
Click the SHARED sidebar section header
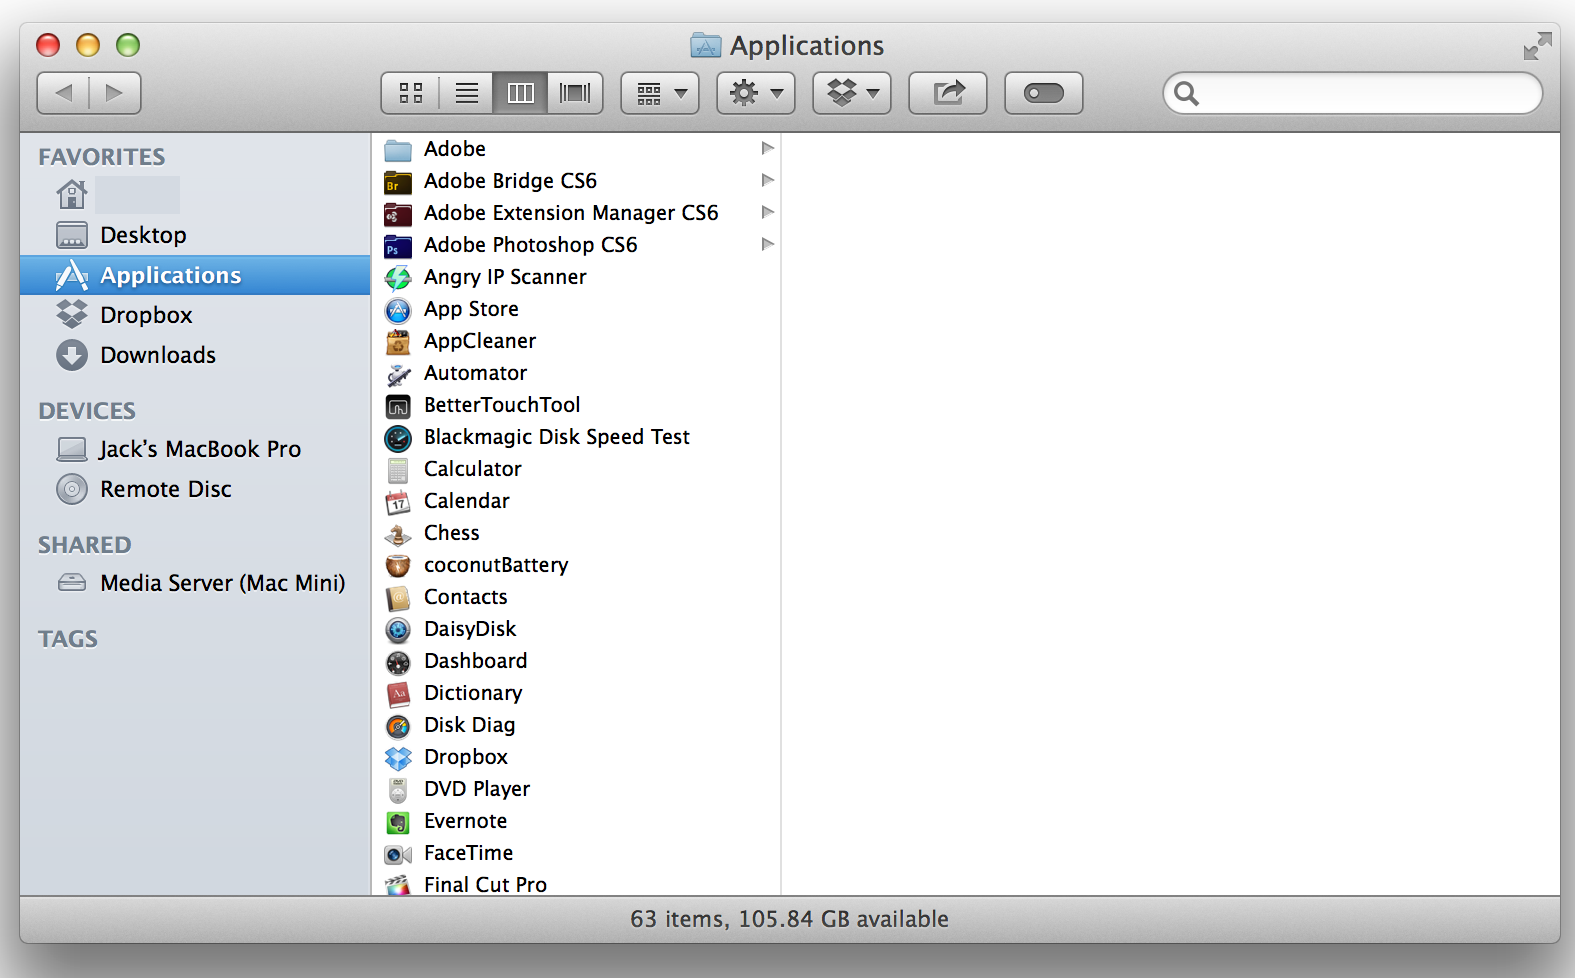coord(85,545)
